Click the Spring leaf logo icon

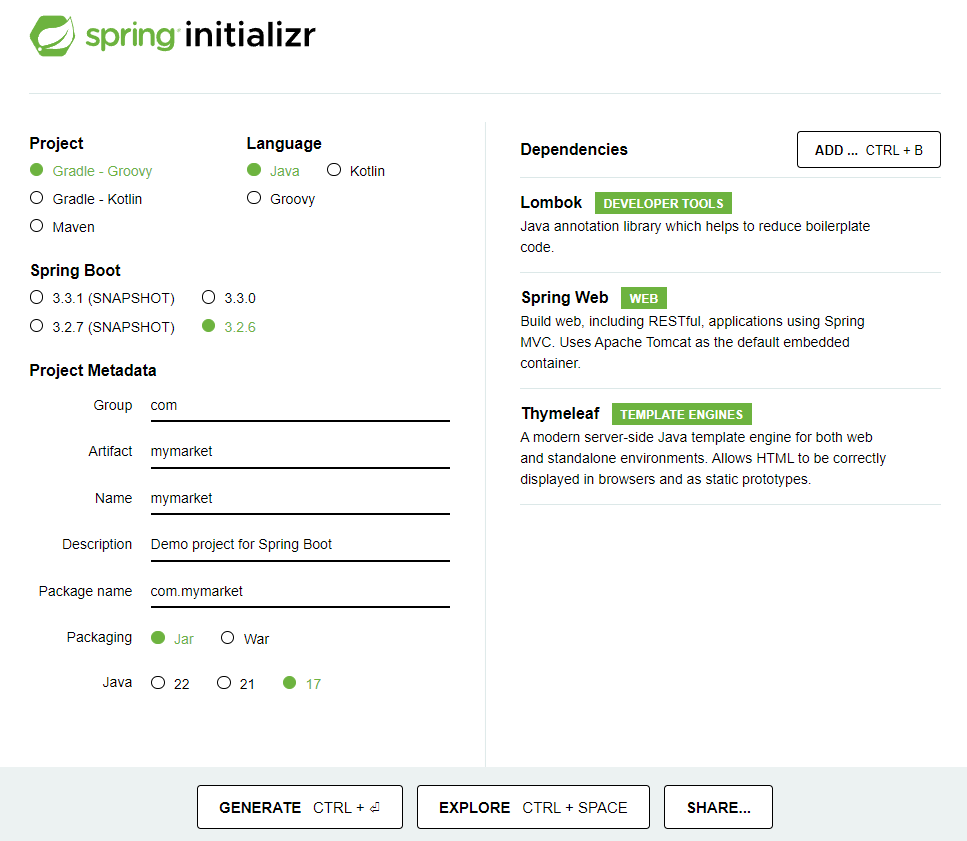[52, 36]
